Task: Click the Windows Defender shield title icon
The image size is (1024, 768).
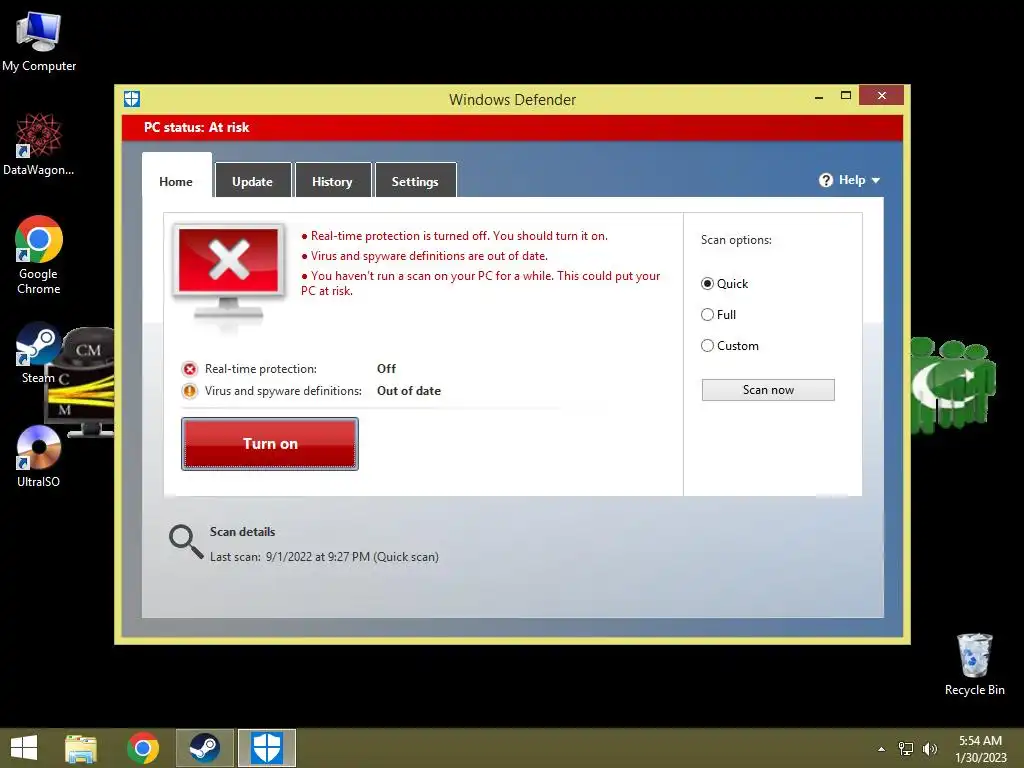Action: [x=132, y=99]
